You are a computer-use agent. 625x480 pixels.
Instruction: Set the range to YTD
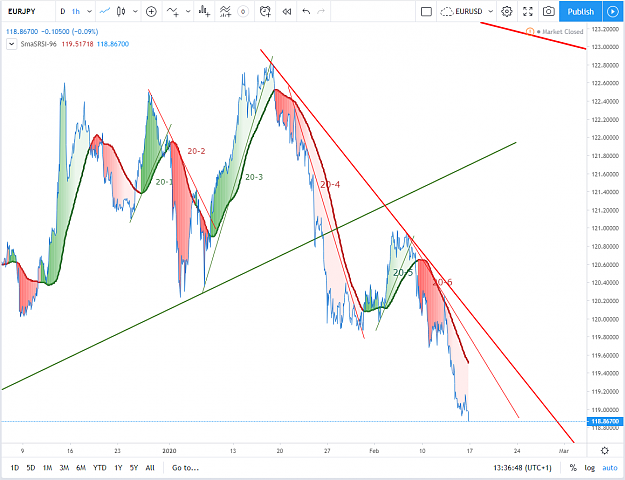(x=100, y=468)
